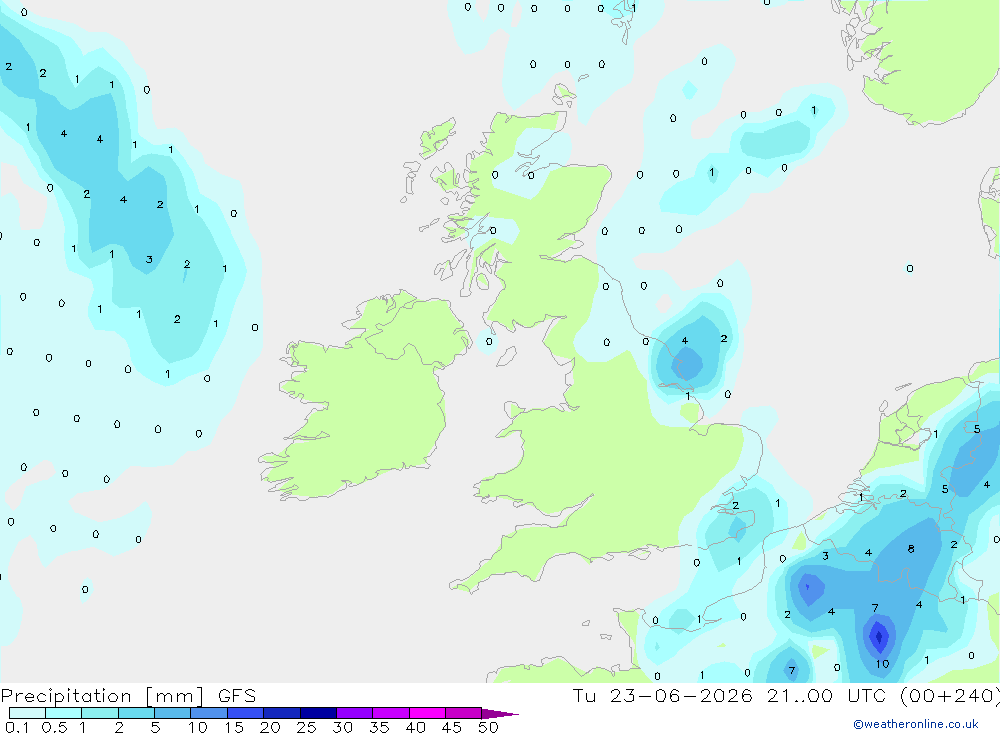Click the 0.1–0.5 mm palest legend swatch
Image resolution: width=1000 pixels, height=733 pixels.
[27, 713]
